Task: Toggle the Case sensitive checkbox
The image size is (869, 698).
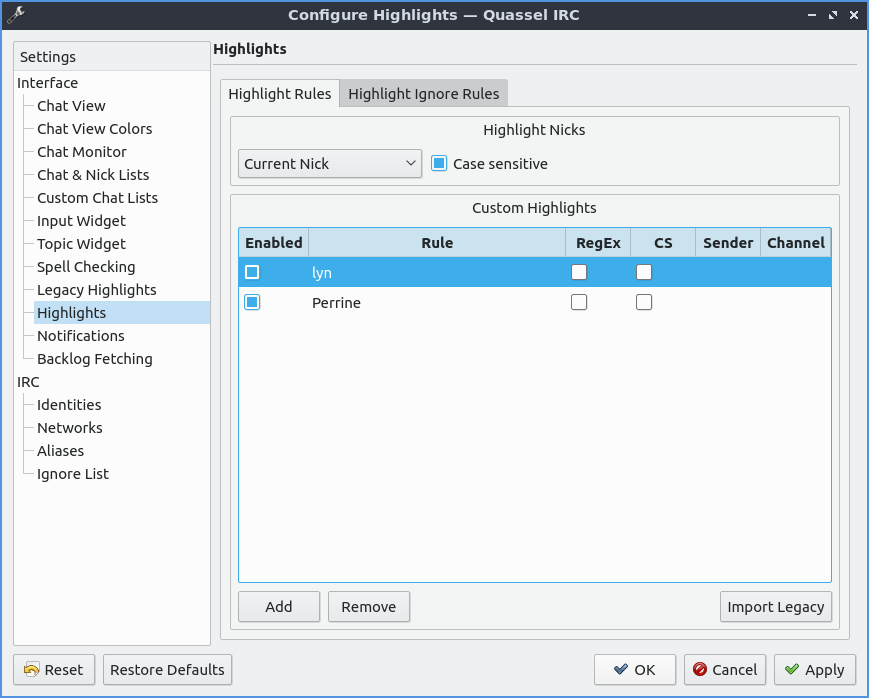Action: [x=439, y=164]
